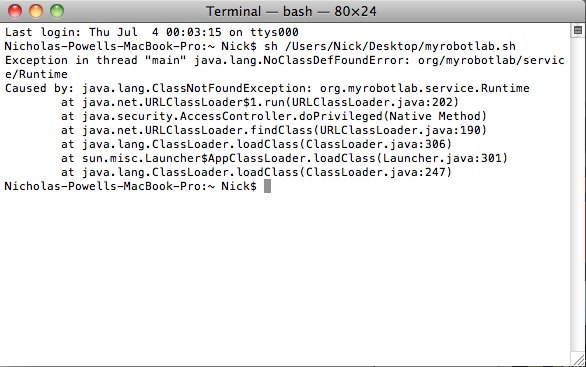Click the wrapped 'e/Runtime' line
Screen dimensions: 586x367
(x=36, y=74)
